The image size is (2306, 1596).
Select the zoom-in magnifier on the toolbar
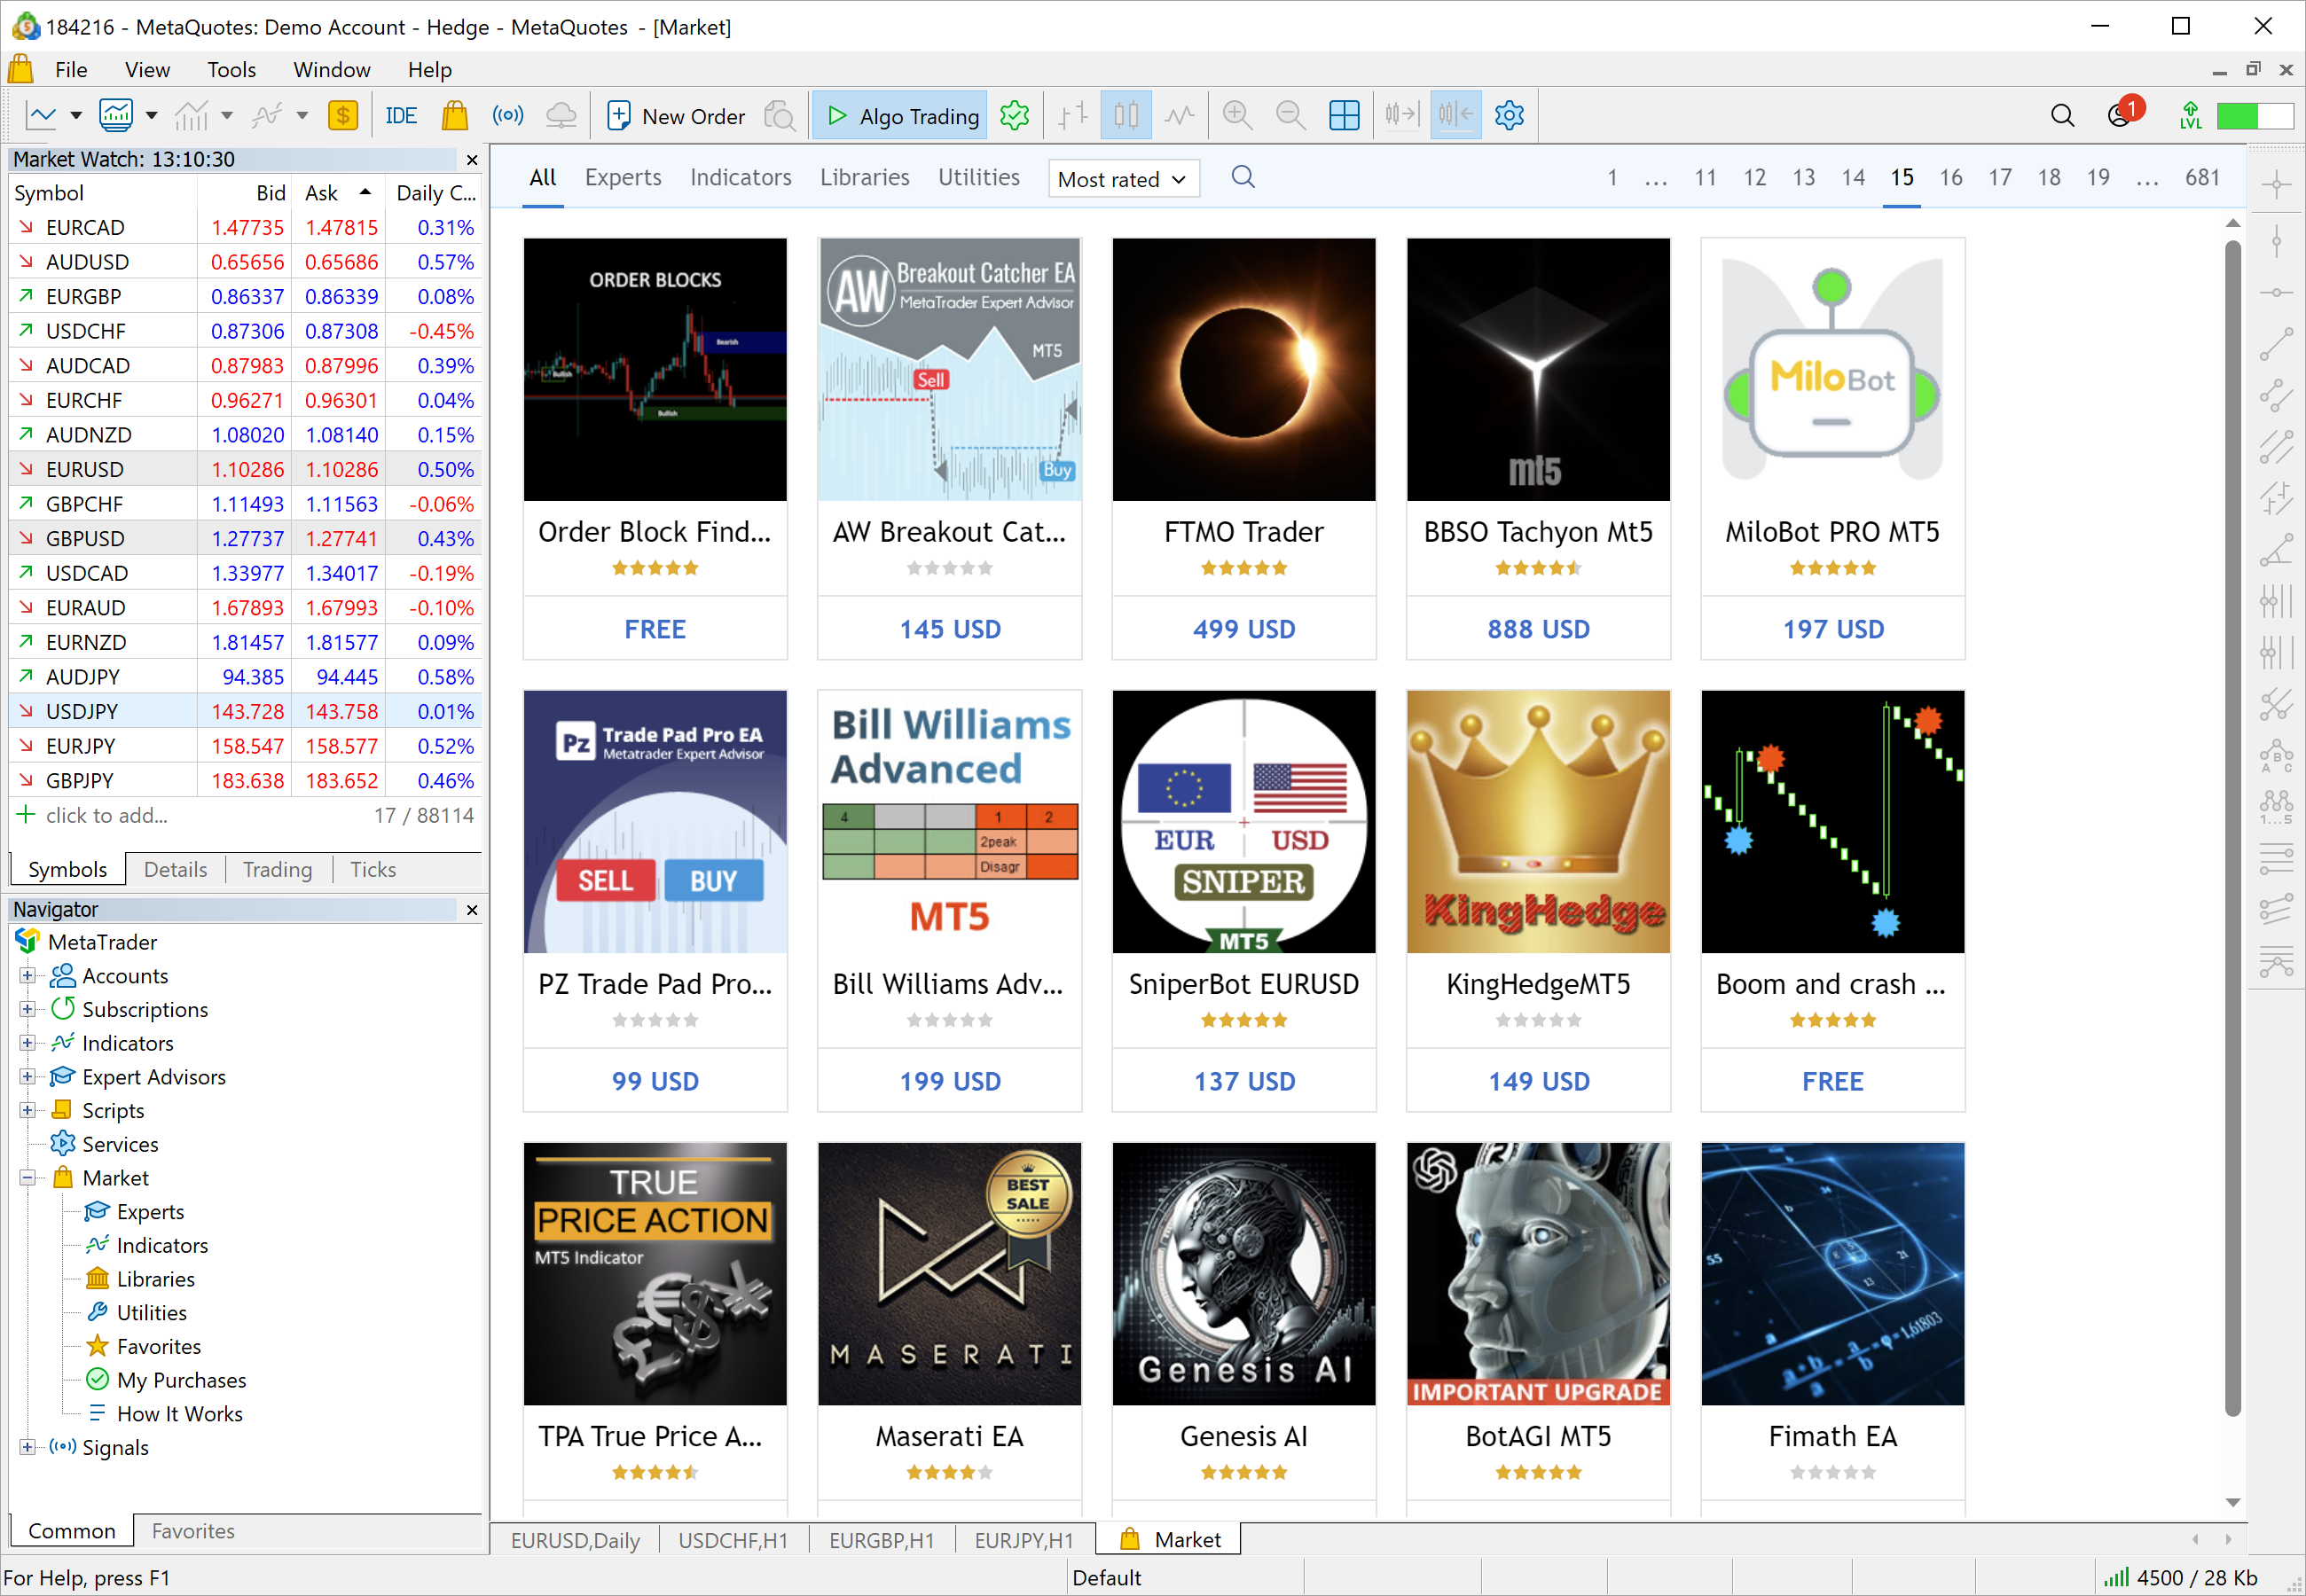[1237, 115]
